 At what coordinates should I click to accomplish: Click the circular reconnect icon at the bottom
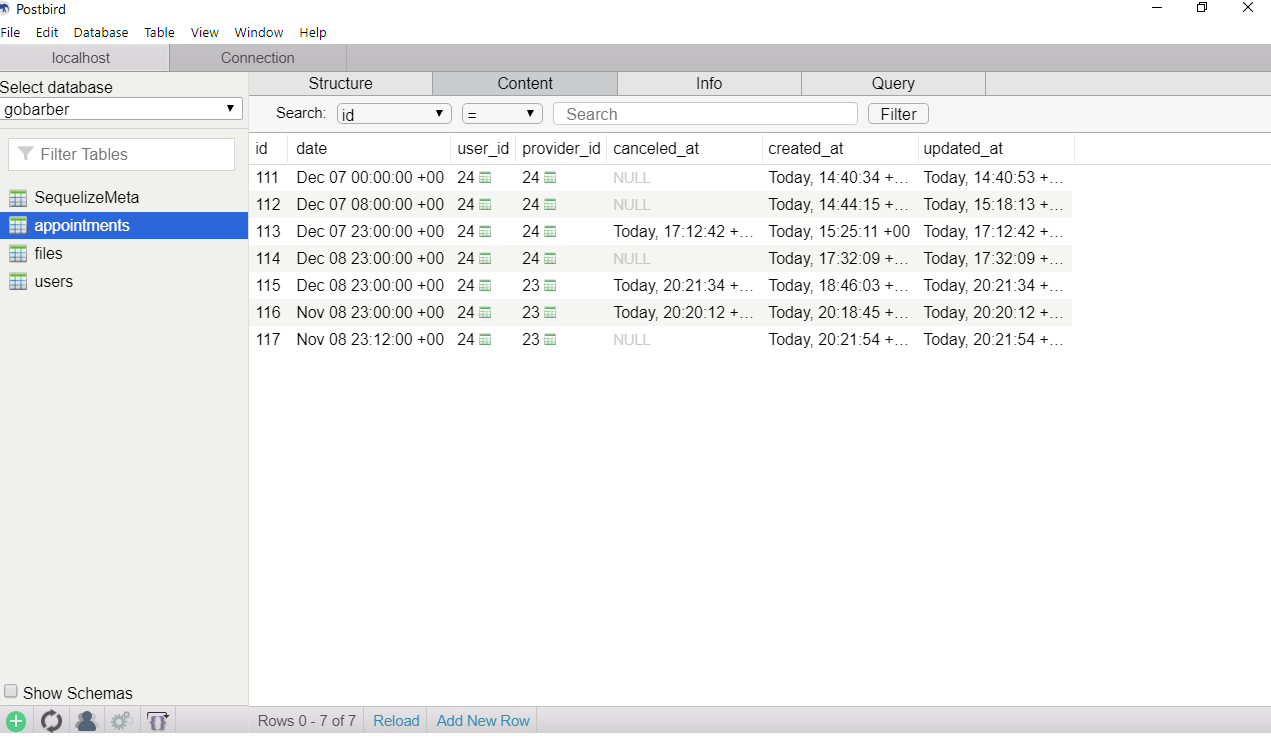click(x=51, y=720)
